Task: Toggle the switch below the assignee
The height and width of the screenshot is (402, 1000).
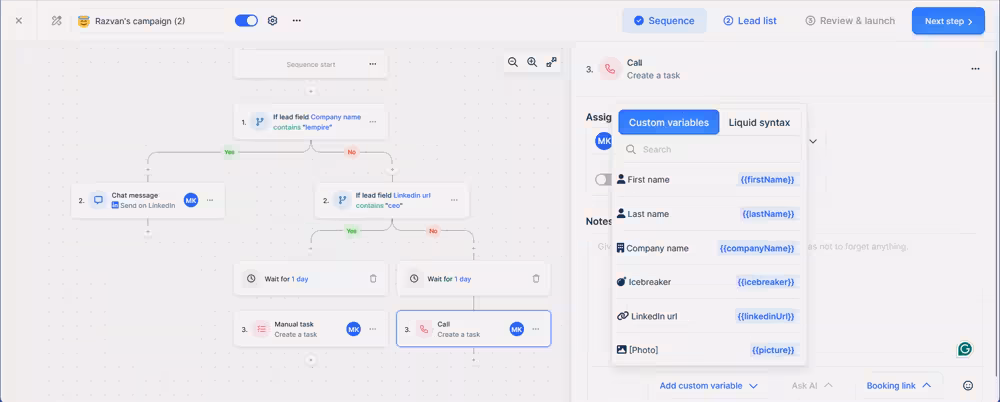Action: pyautogui.click(x=603, y=179)
